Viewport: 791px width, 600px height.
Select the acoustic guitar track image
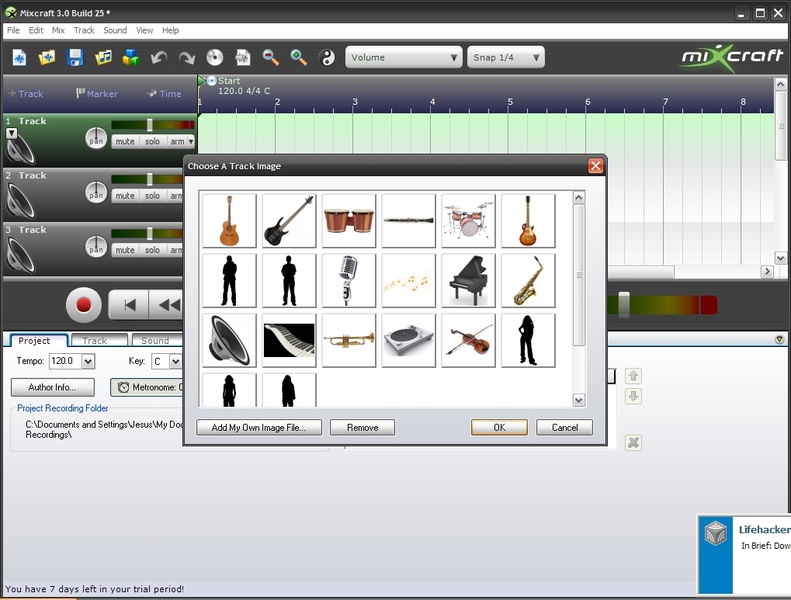click(229, 221)
